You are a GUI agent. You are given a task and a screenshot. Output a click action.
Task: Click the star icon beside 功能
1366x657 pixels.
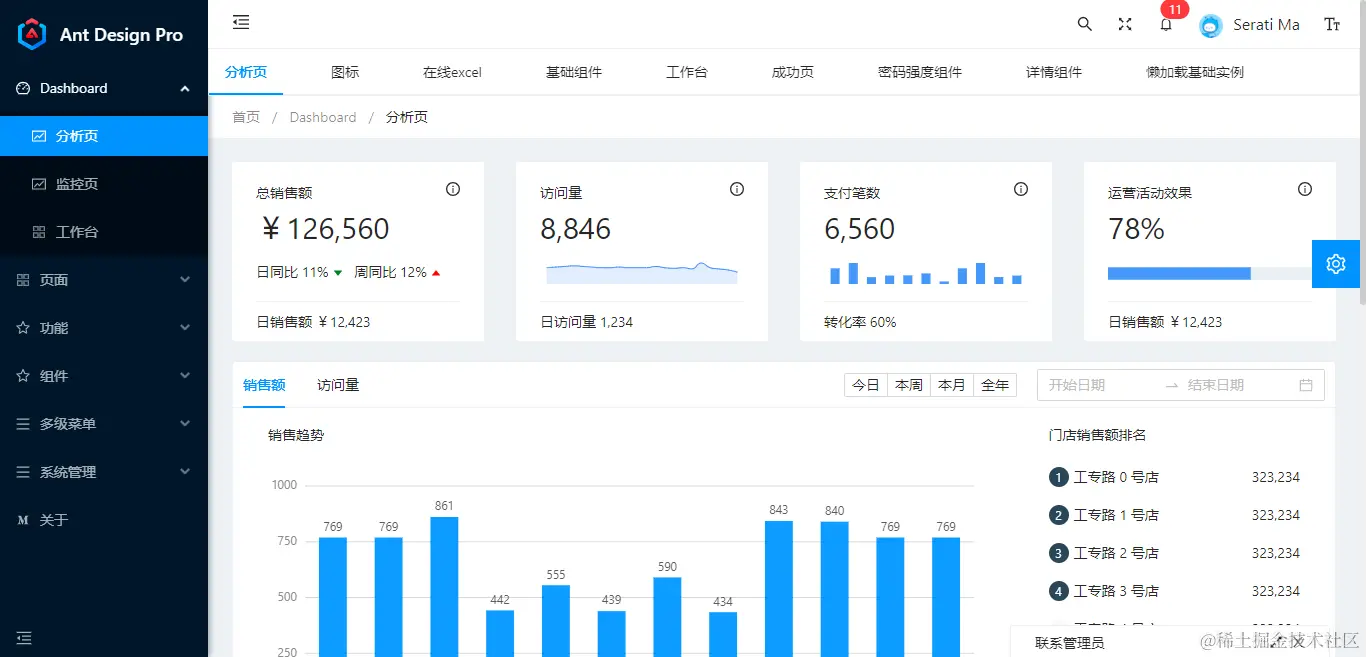(24, 328)
